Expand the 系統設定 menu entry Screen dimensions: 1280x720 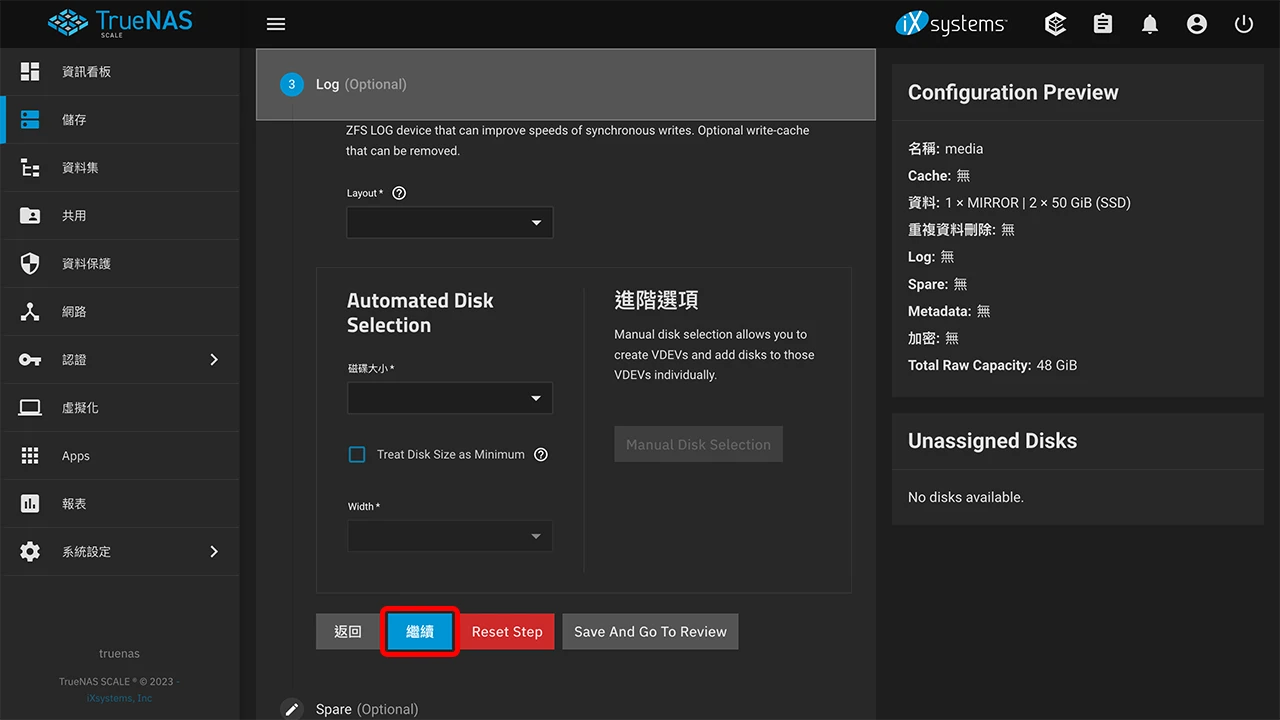coord(80,551)
